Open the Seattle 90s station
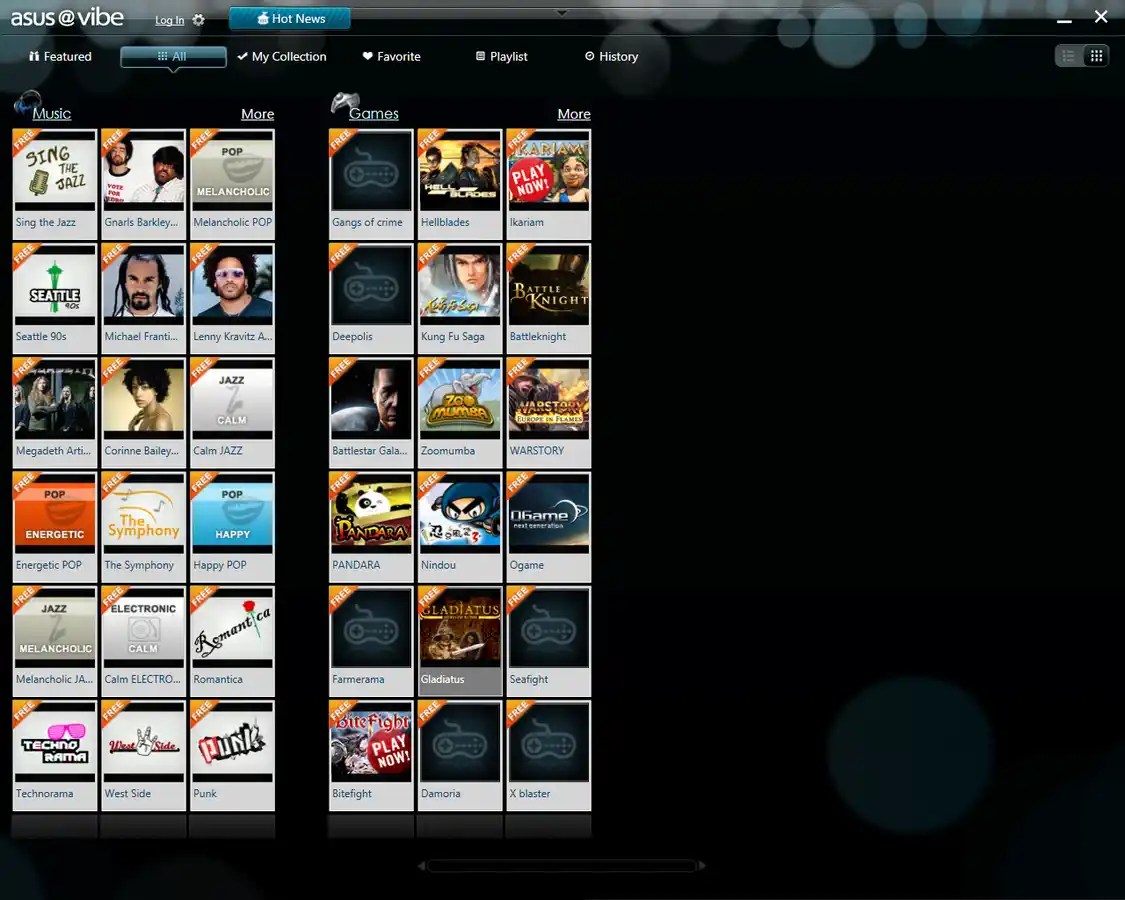 55,298
